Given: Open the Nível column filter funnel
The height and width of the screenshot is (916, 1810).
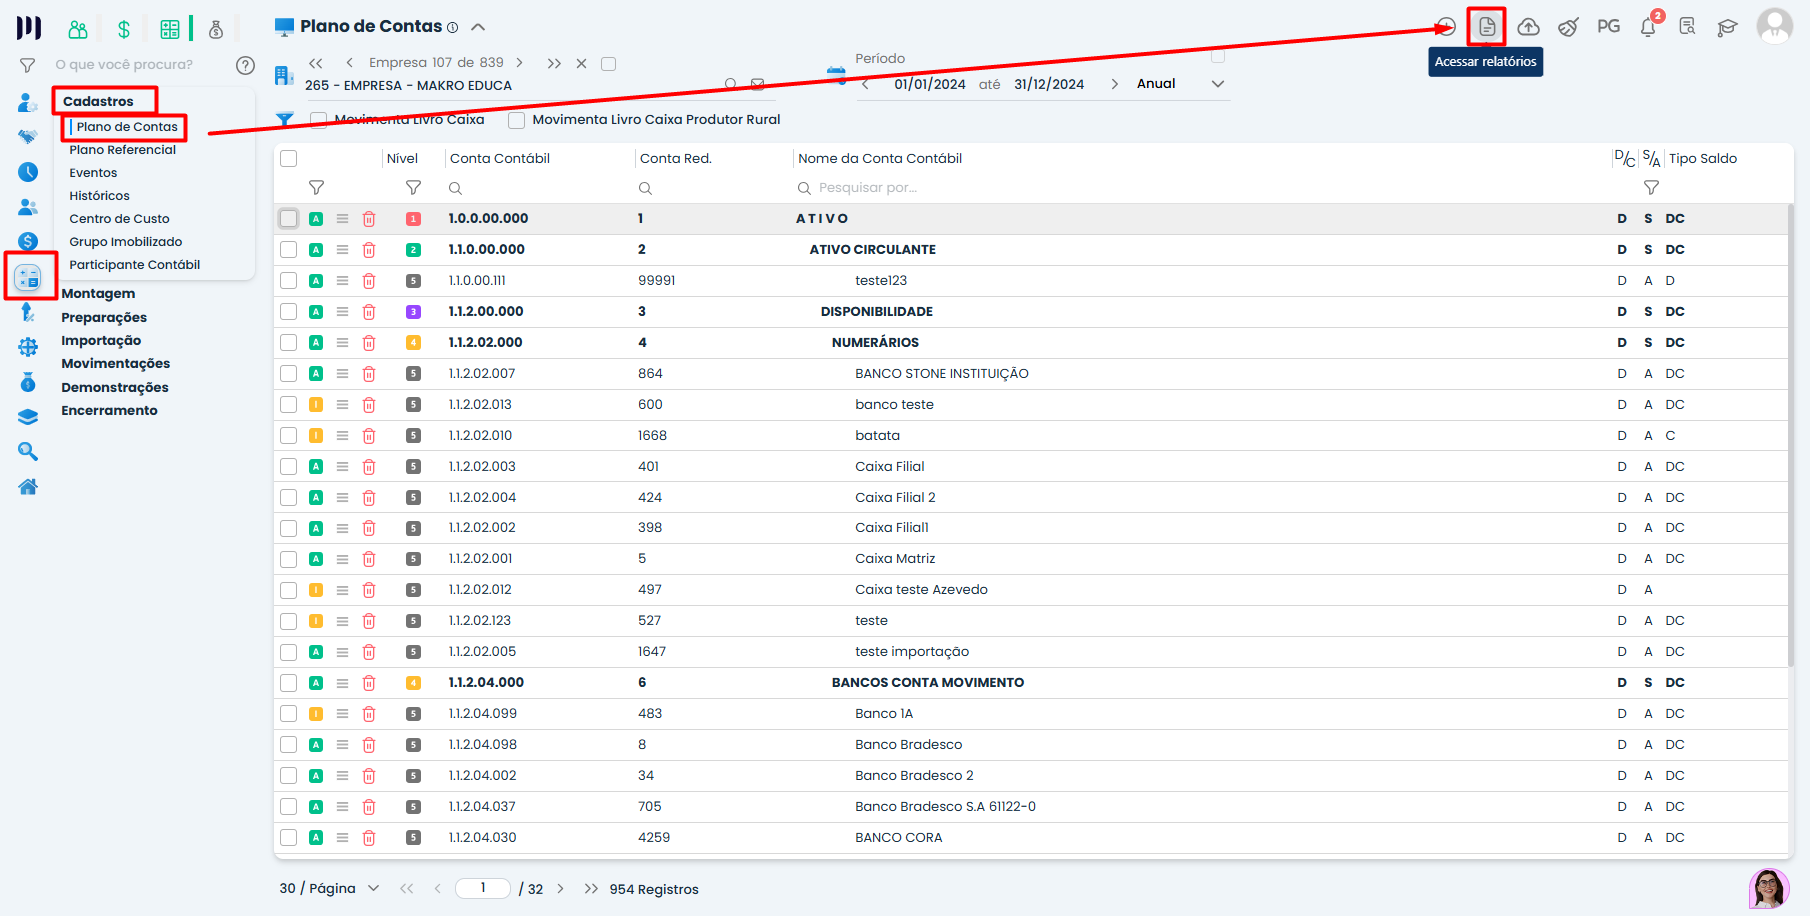Looking at the screenshot, I should (413, 188).
